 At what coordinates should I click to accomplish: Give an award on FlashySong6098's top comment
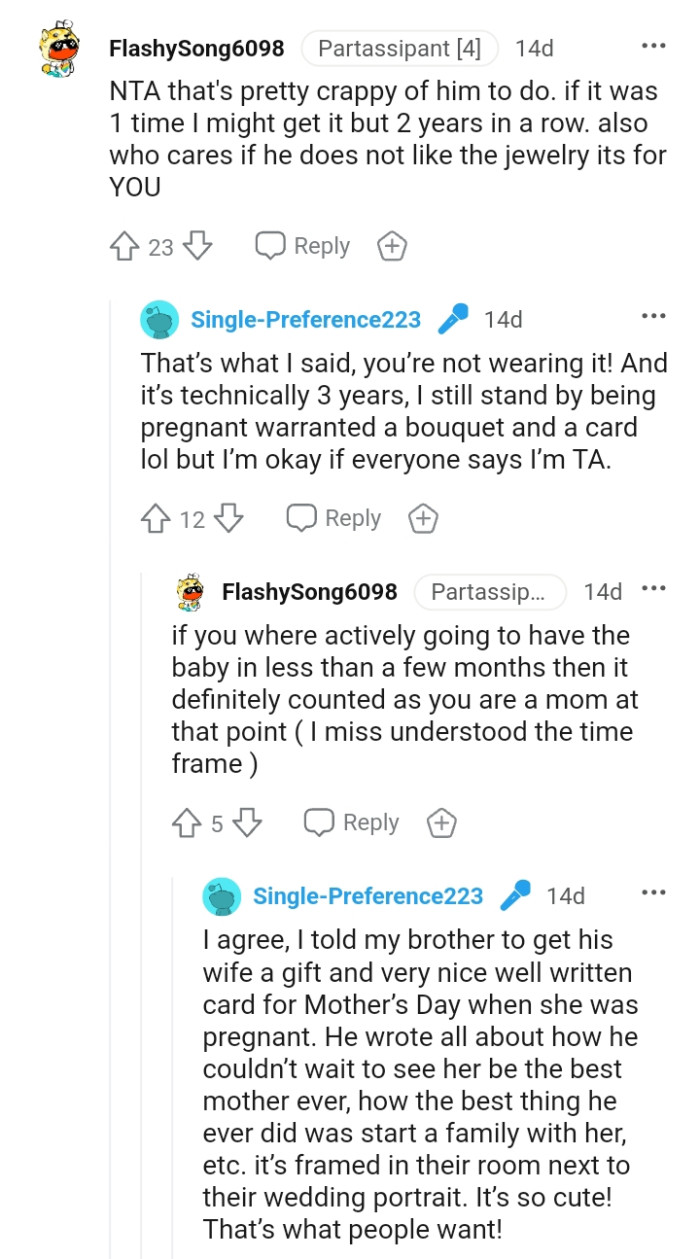[391, 245]
